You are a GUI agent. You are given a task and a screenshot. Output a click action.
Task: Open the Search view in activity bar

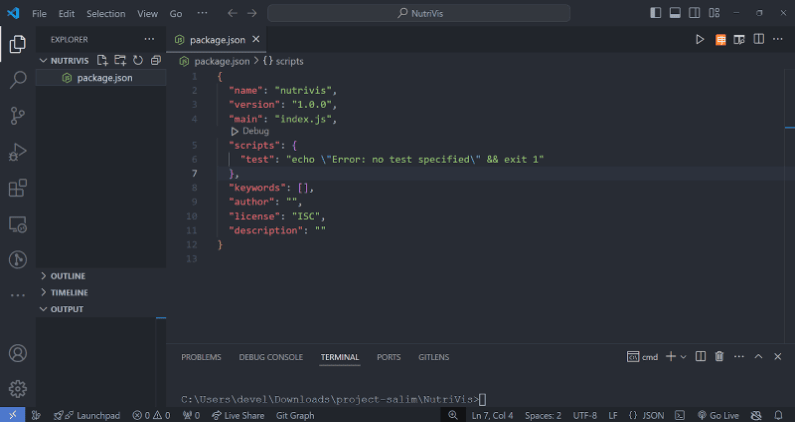18,80
